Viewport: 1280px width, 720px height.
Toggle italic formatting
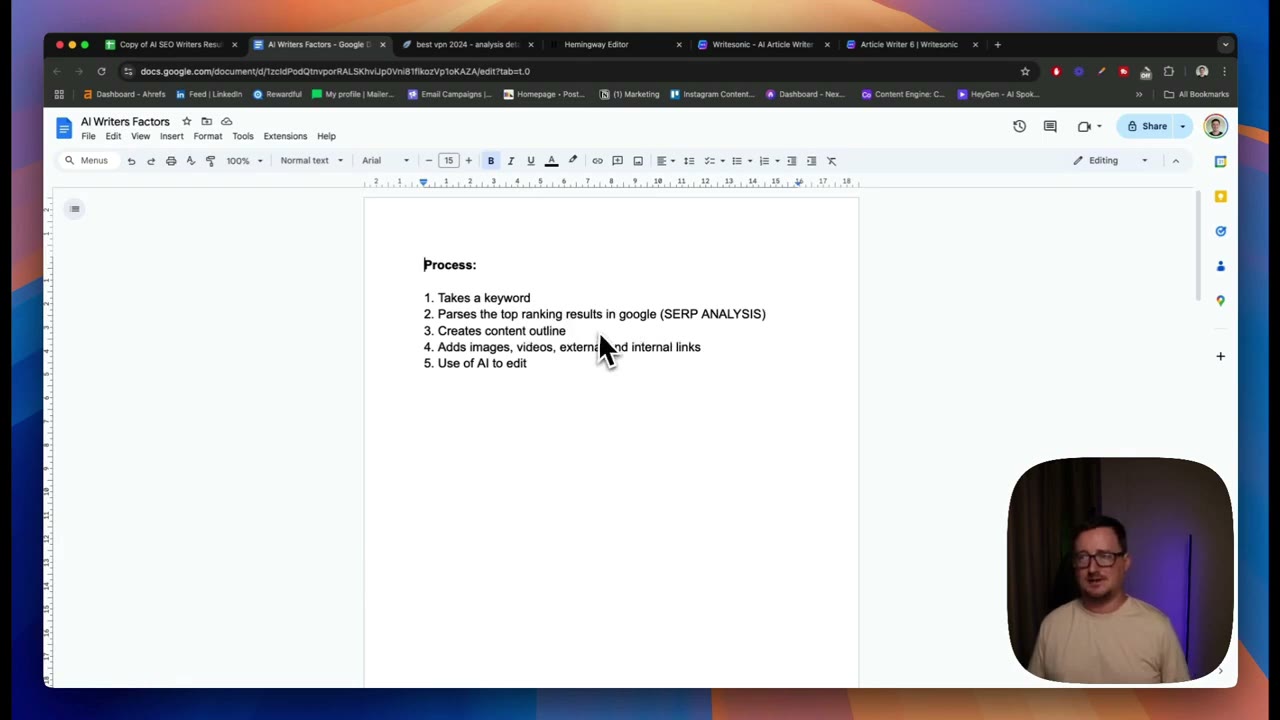click(x=511, y=161)
